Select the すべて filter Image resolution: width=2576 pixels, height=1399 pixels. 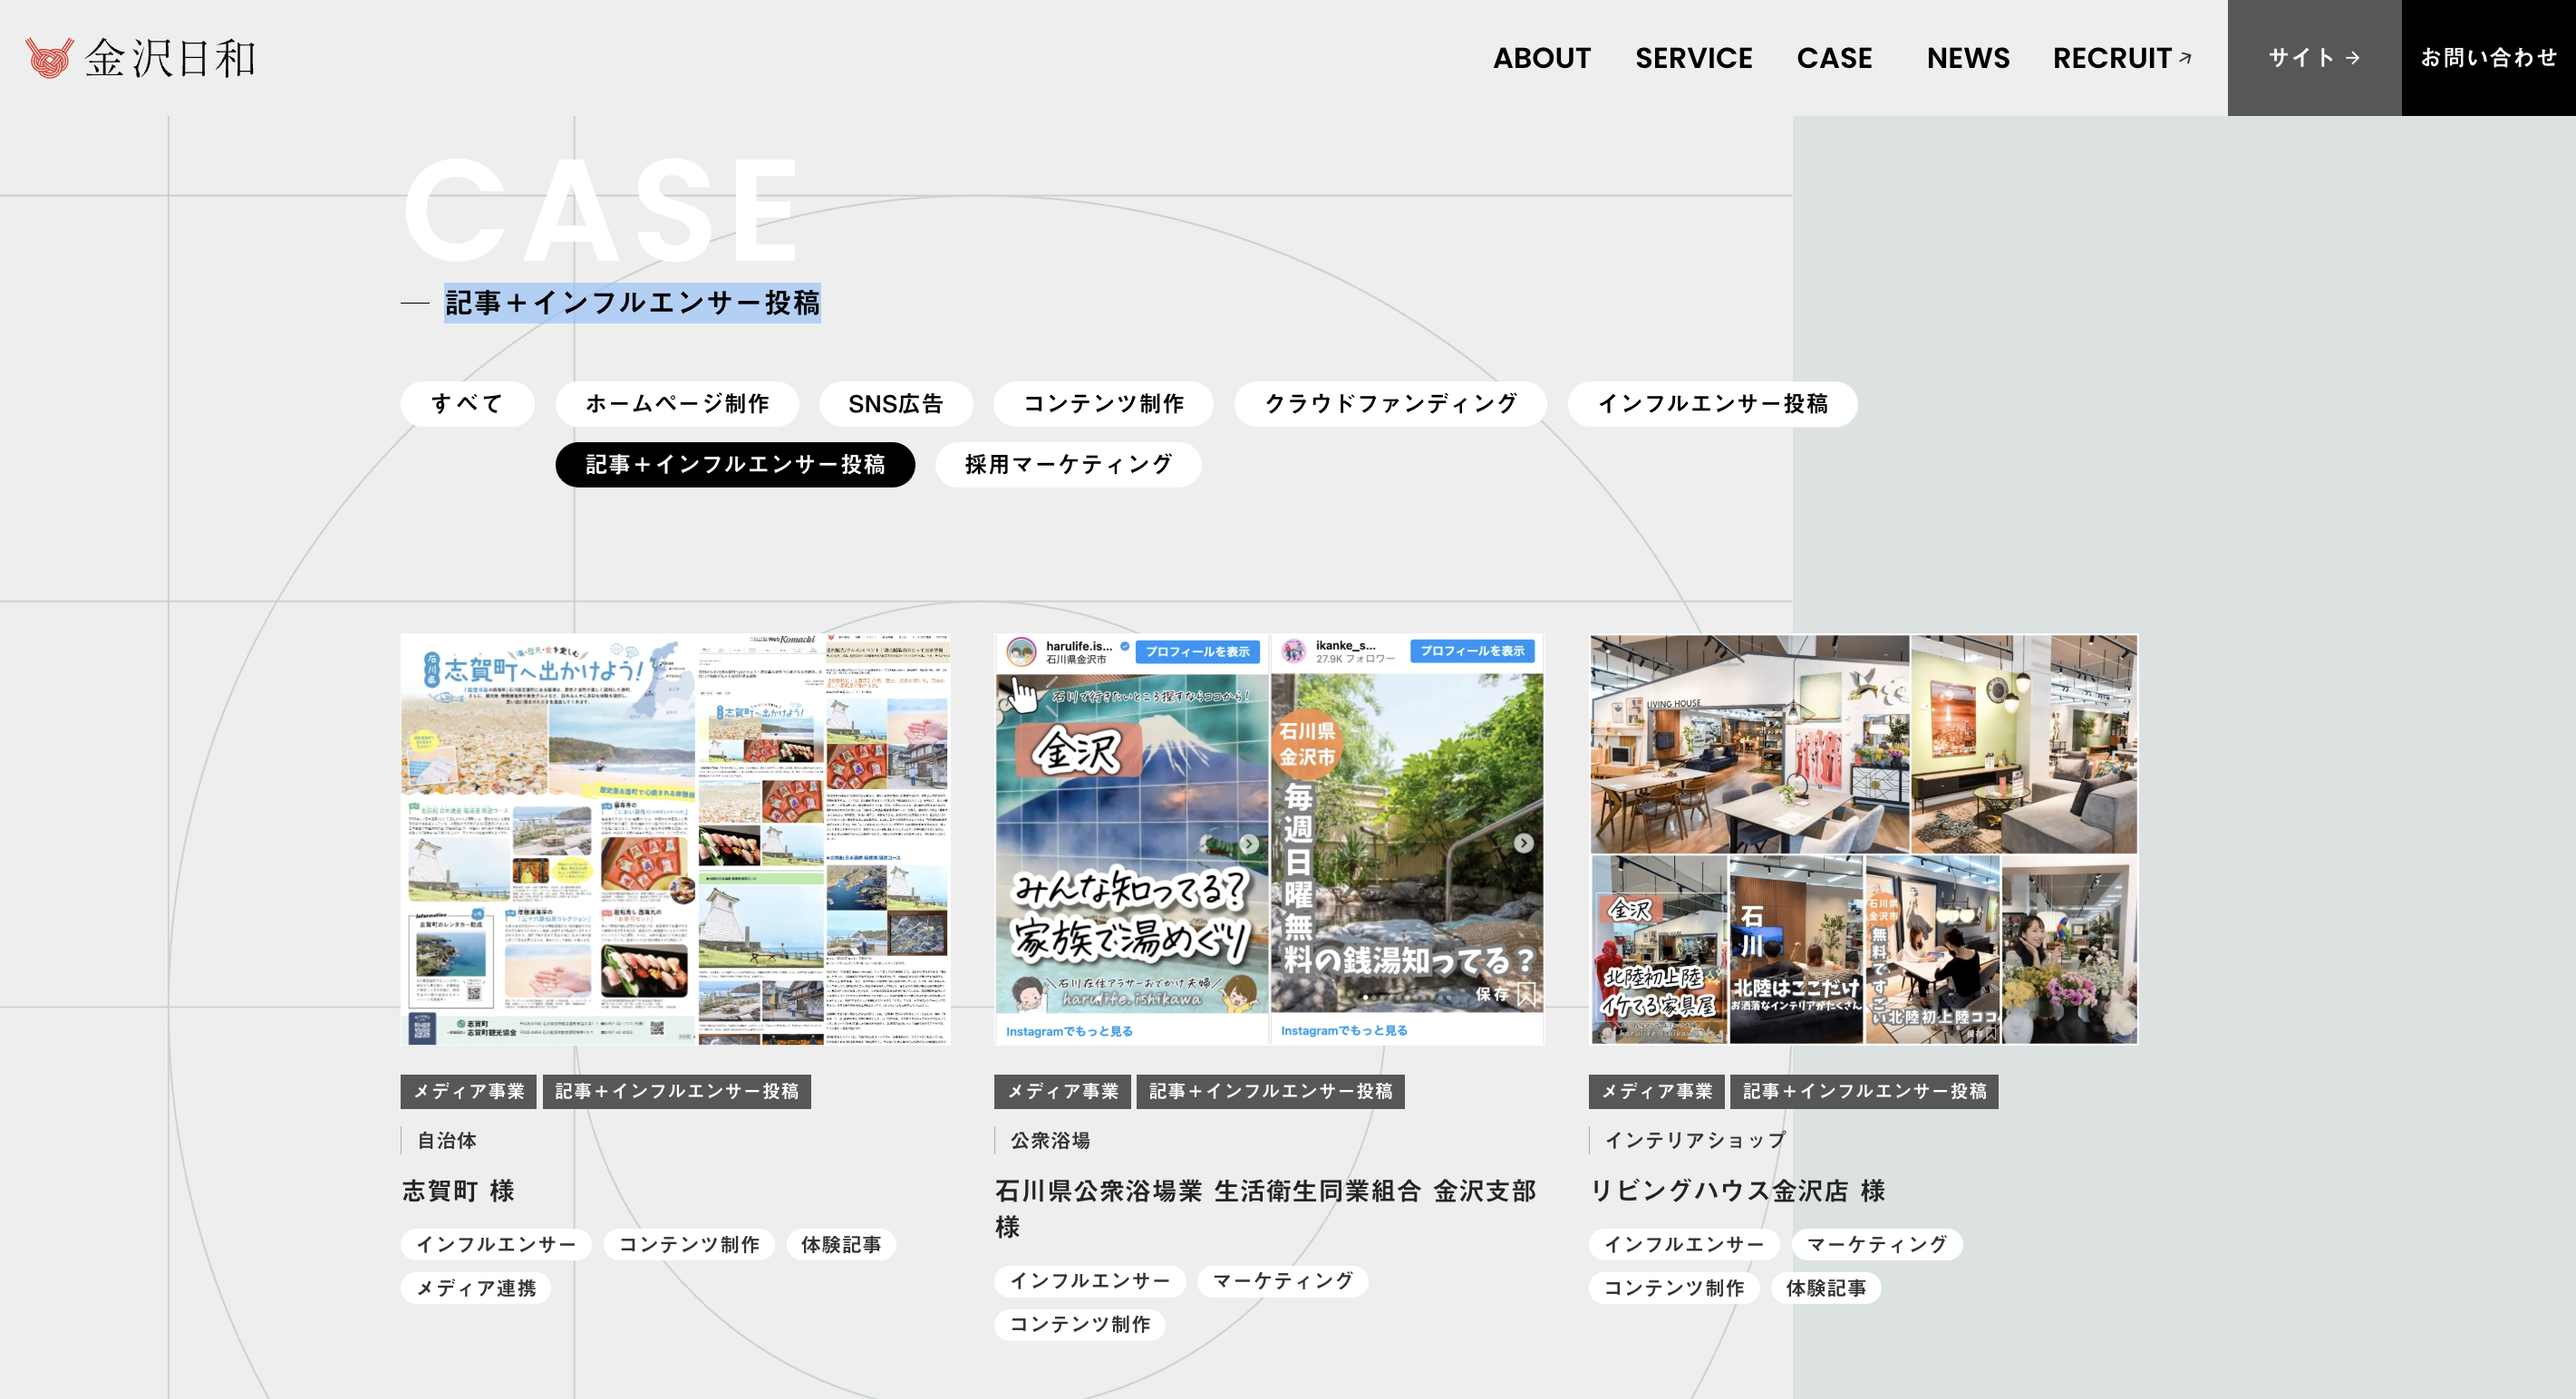point(467,404)
